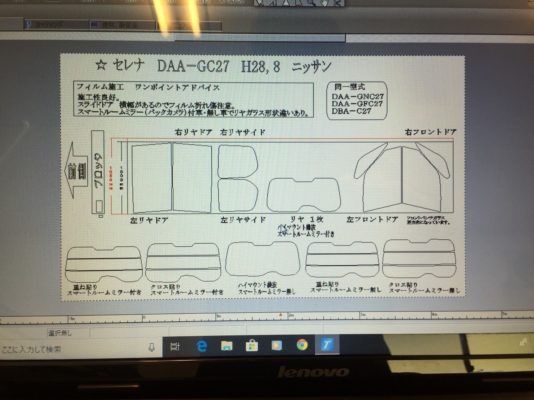This screenshot has height=400, width=534.
Task: Select the クロス貼り スマートルームミラー無し rear glass pattern
Action: (419, 258)
